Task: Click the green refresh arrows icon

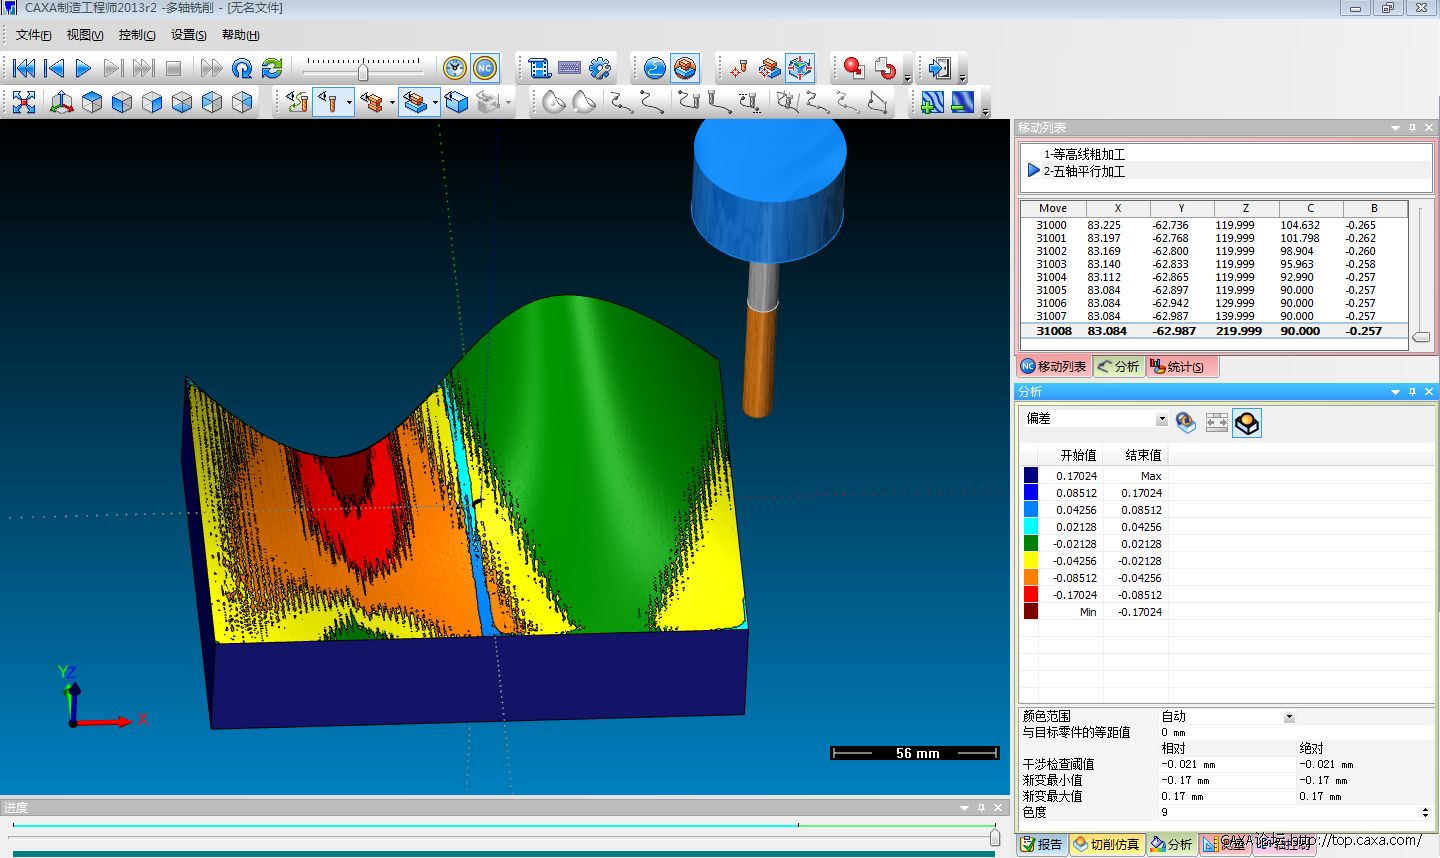Action: click(272, 68)
